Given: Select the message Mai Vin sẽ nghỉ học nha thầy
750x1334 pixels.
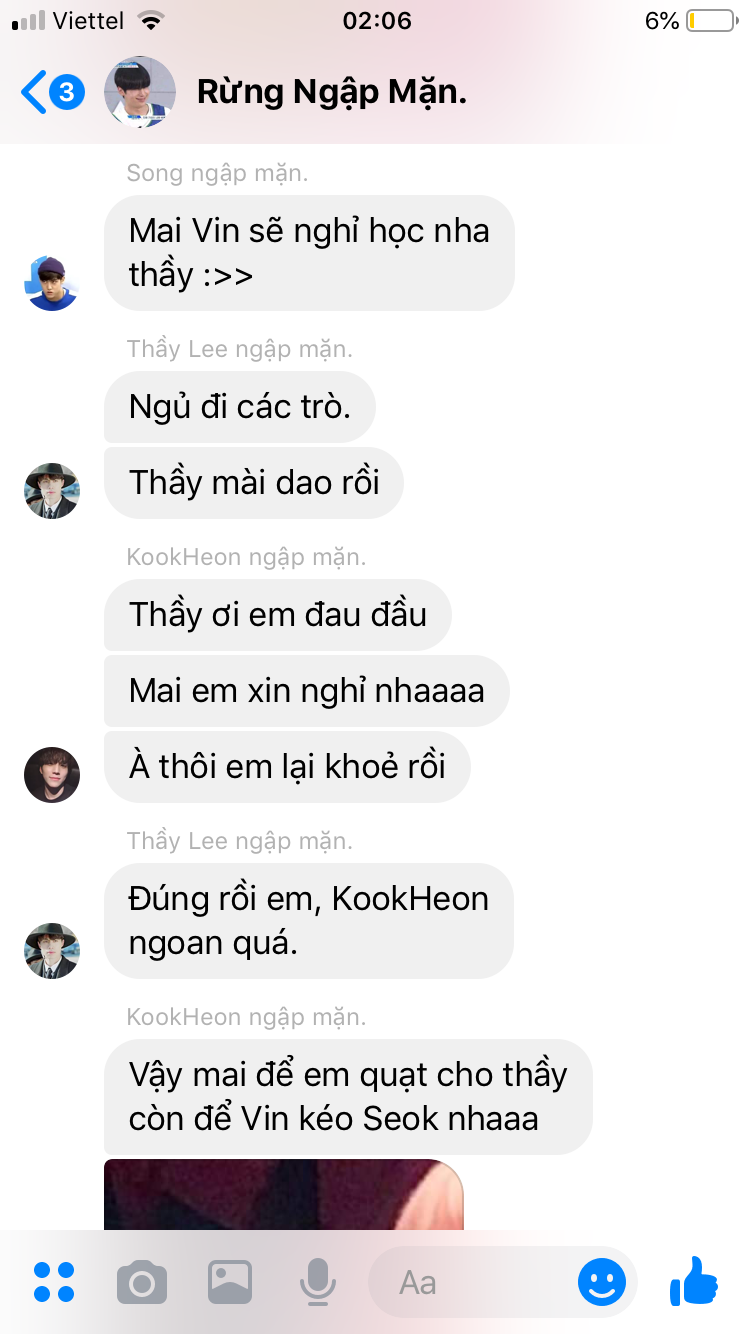Looking at the screenshot, I should pyautogui.click(x=309, y=253).
